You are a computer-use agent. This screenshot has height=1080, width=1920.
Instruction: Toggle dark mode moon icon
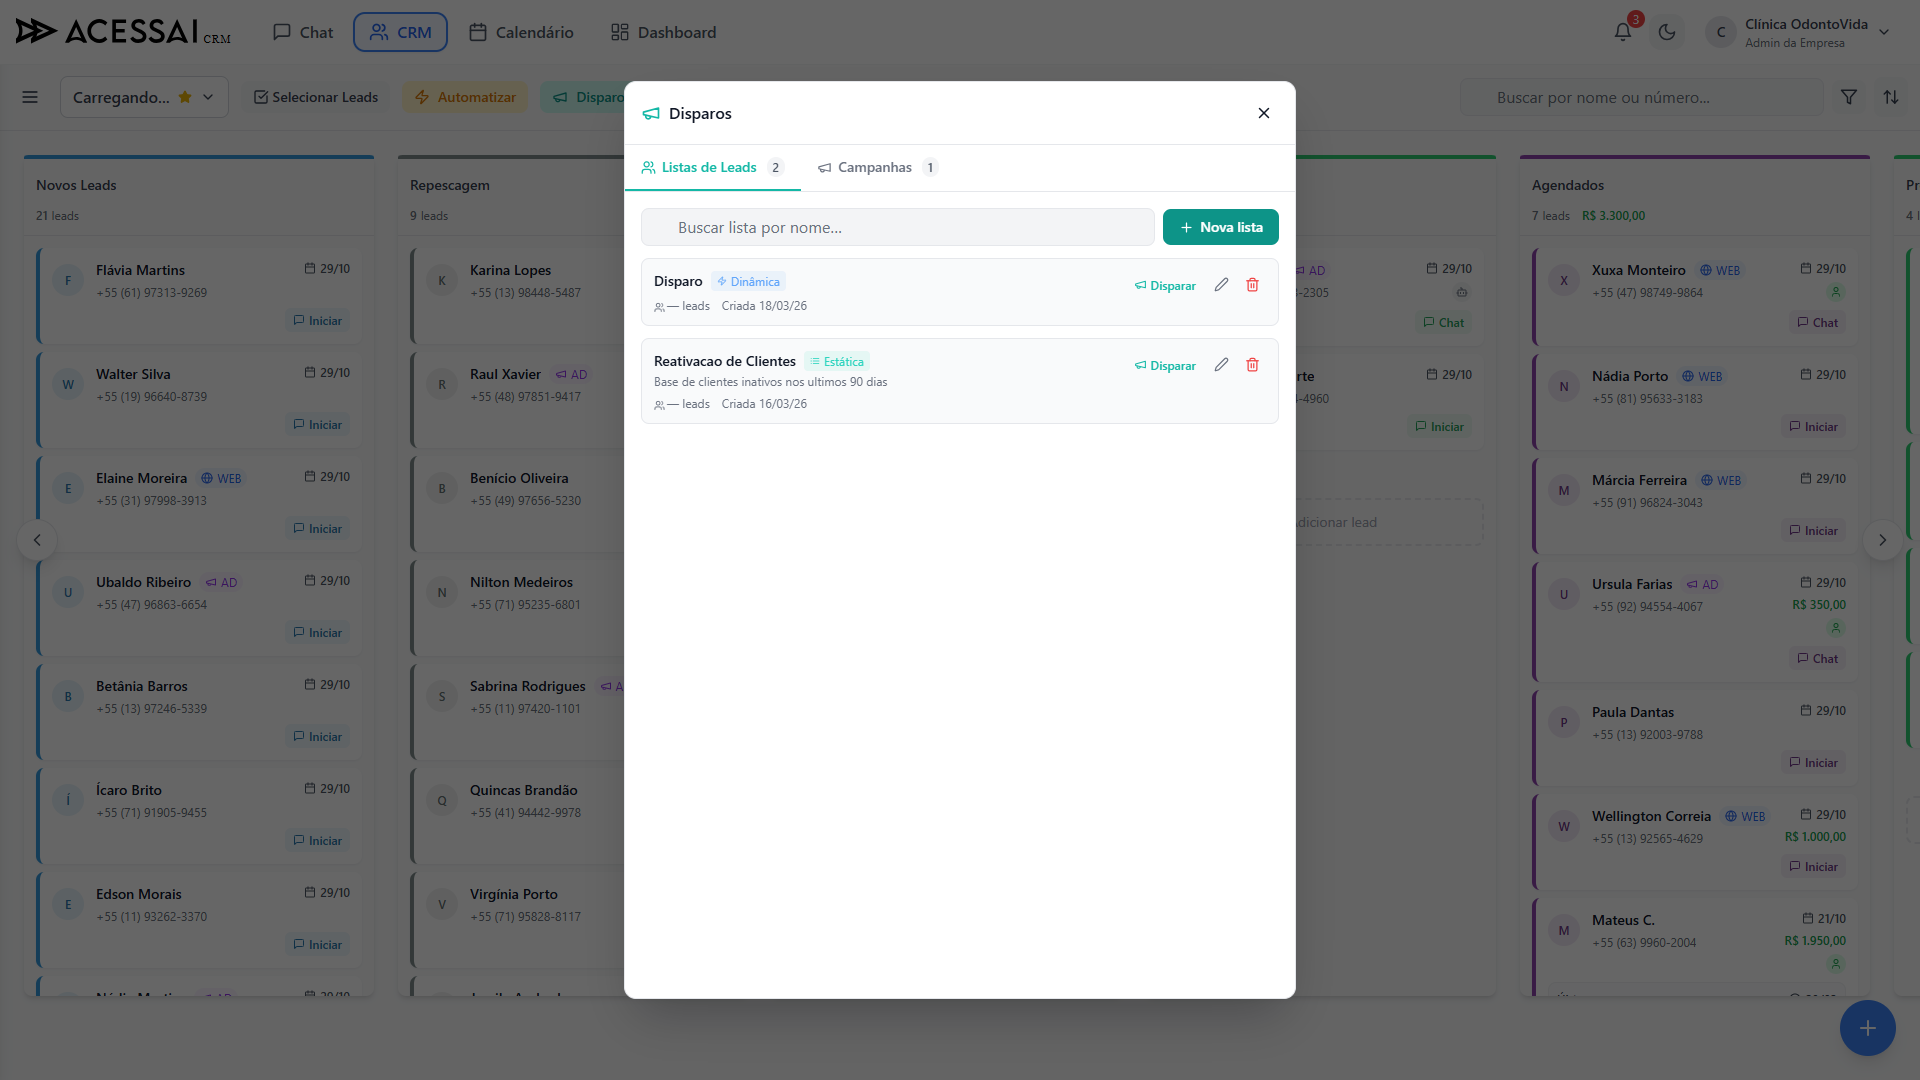pos(1667,32)
